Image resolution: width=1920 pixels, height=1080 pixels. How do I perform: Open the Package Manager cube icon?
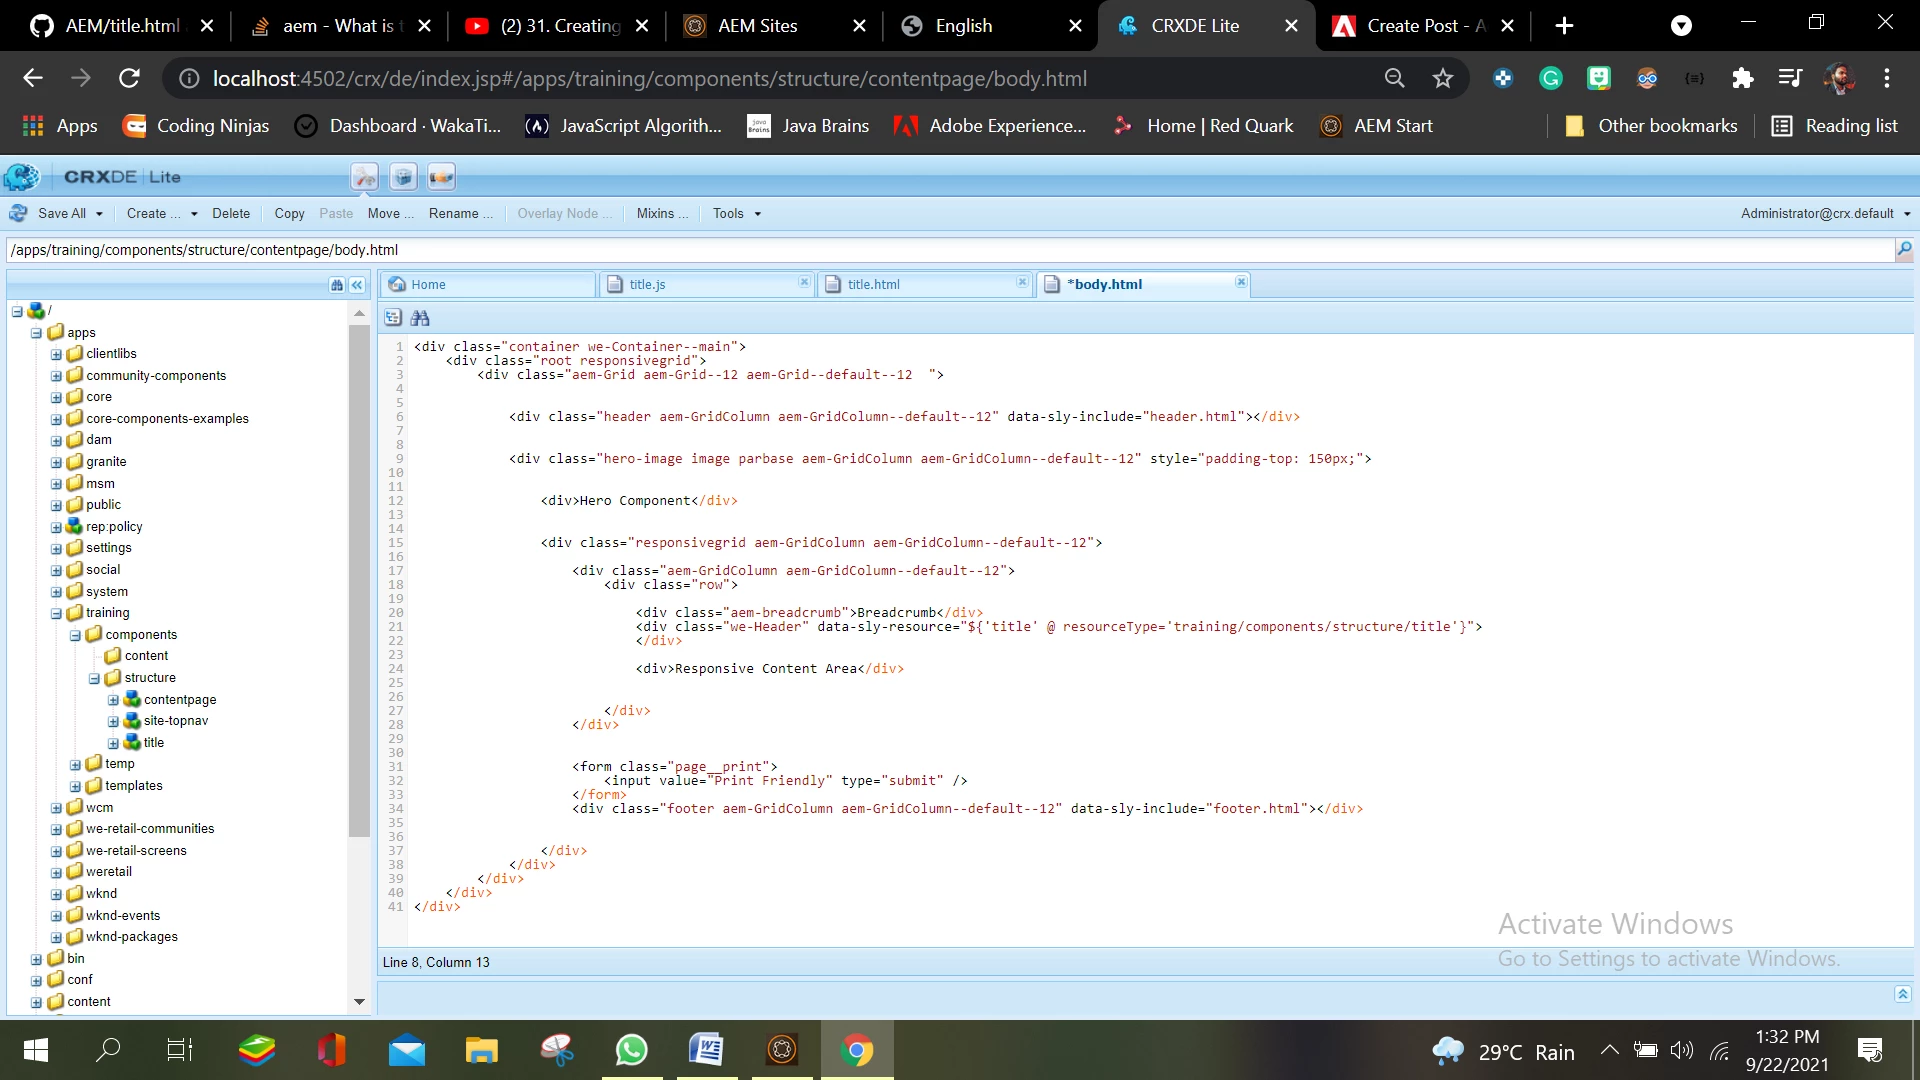[x=403, y=177]
